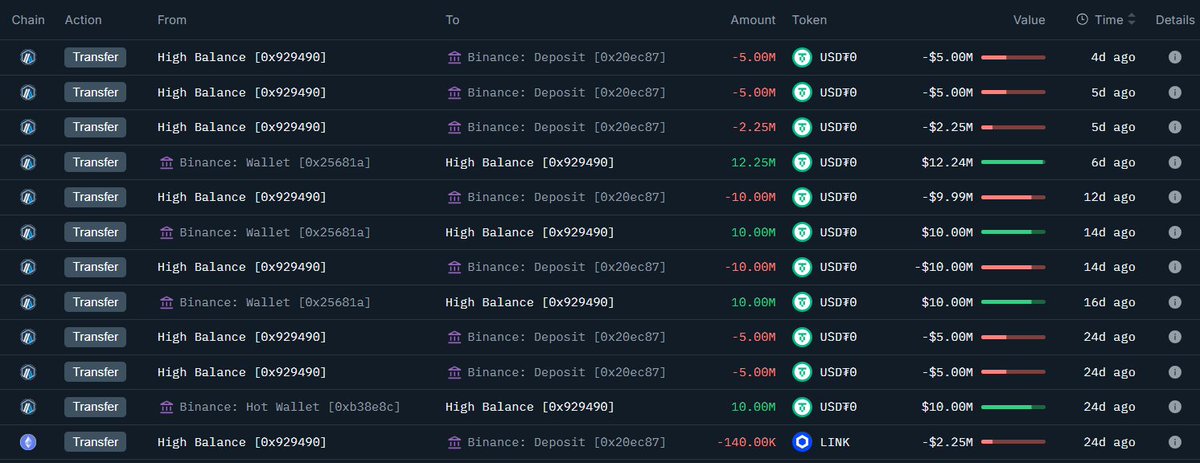This screenshot has height=463, width=1200.
Task: Open details info icon for LINK transfer row
Action: 1175,443
